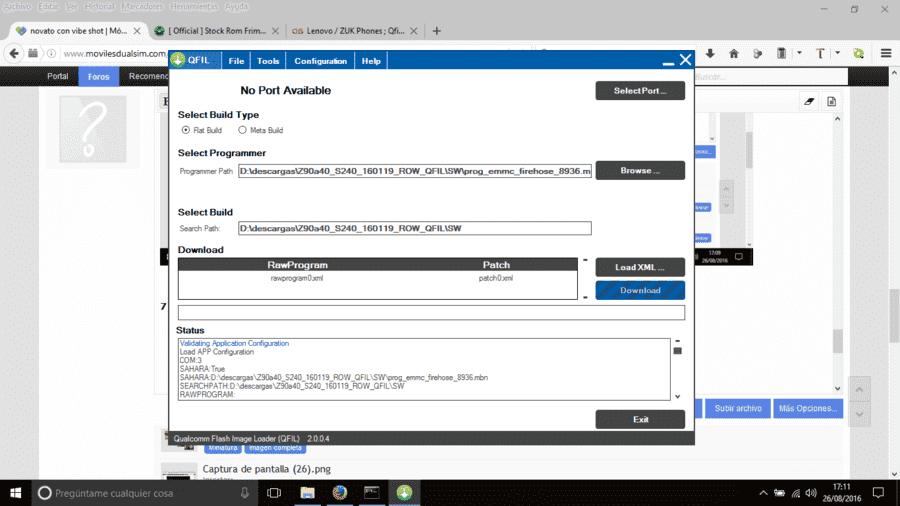Image resolution: width=900 pixels, height=506 pixels.
Task: Click Más Opciones button on forum
Action: point(808,408)
